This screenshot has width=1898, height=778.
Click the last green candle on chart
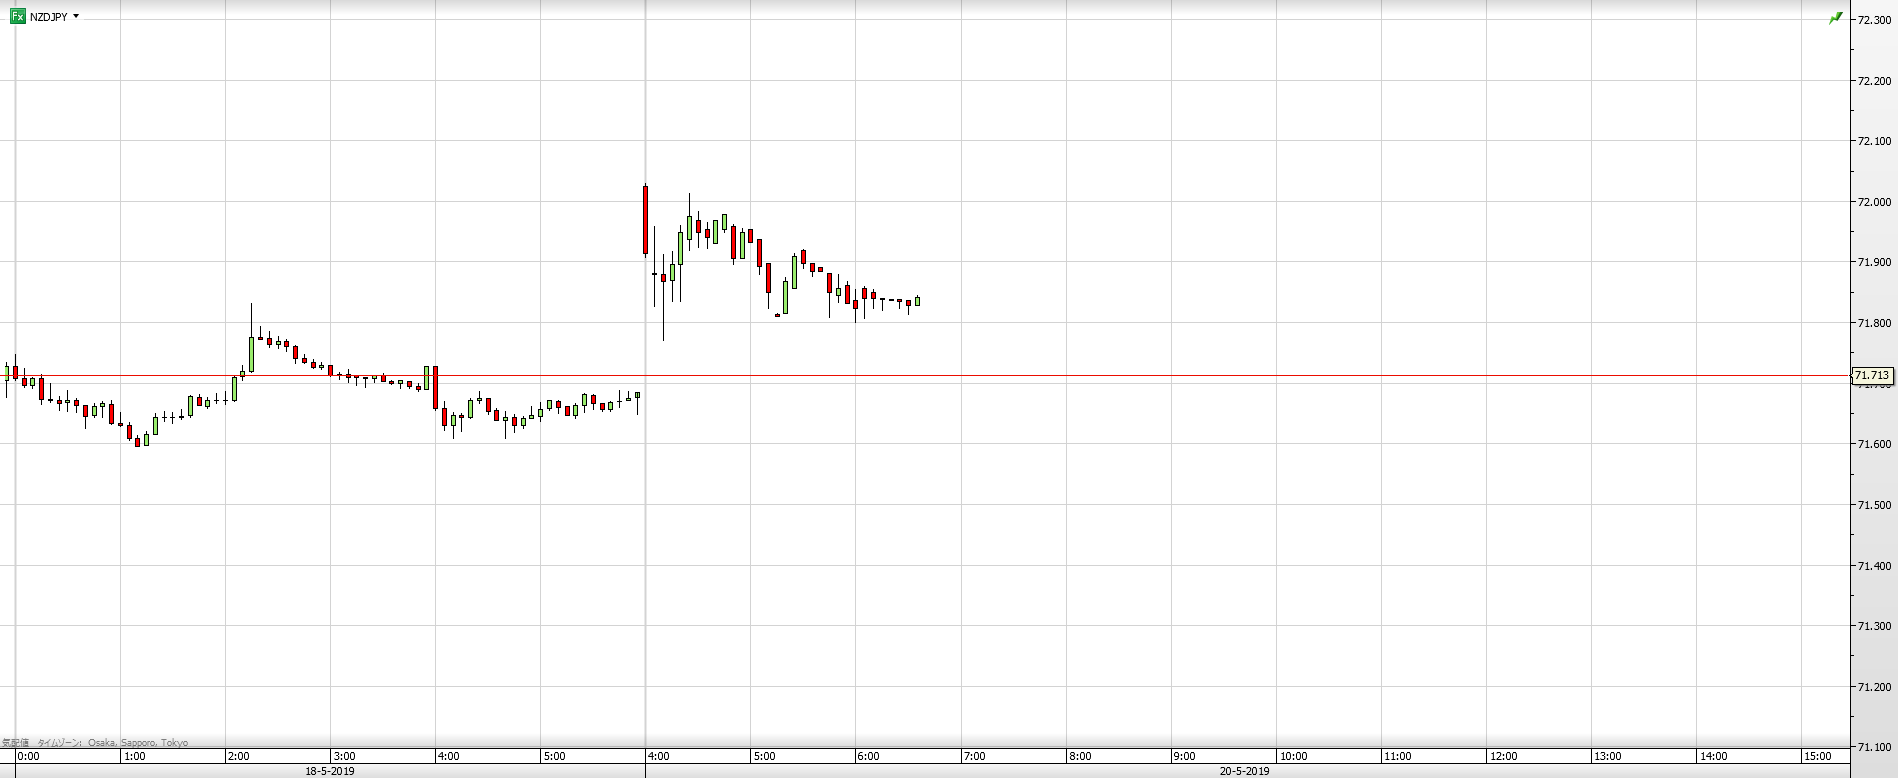917,301
